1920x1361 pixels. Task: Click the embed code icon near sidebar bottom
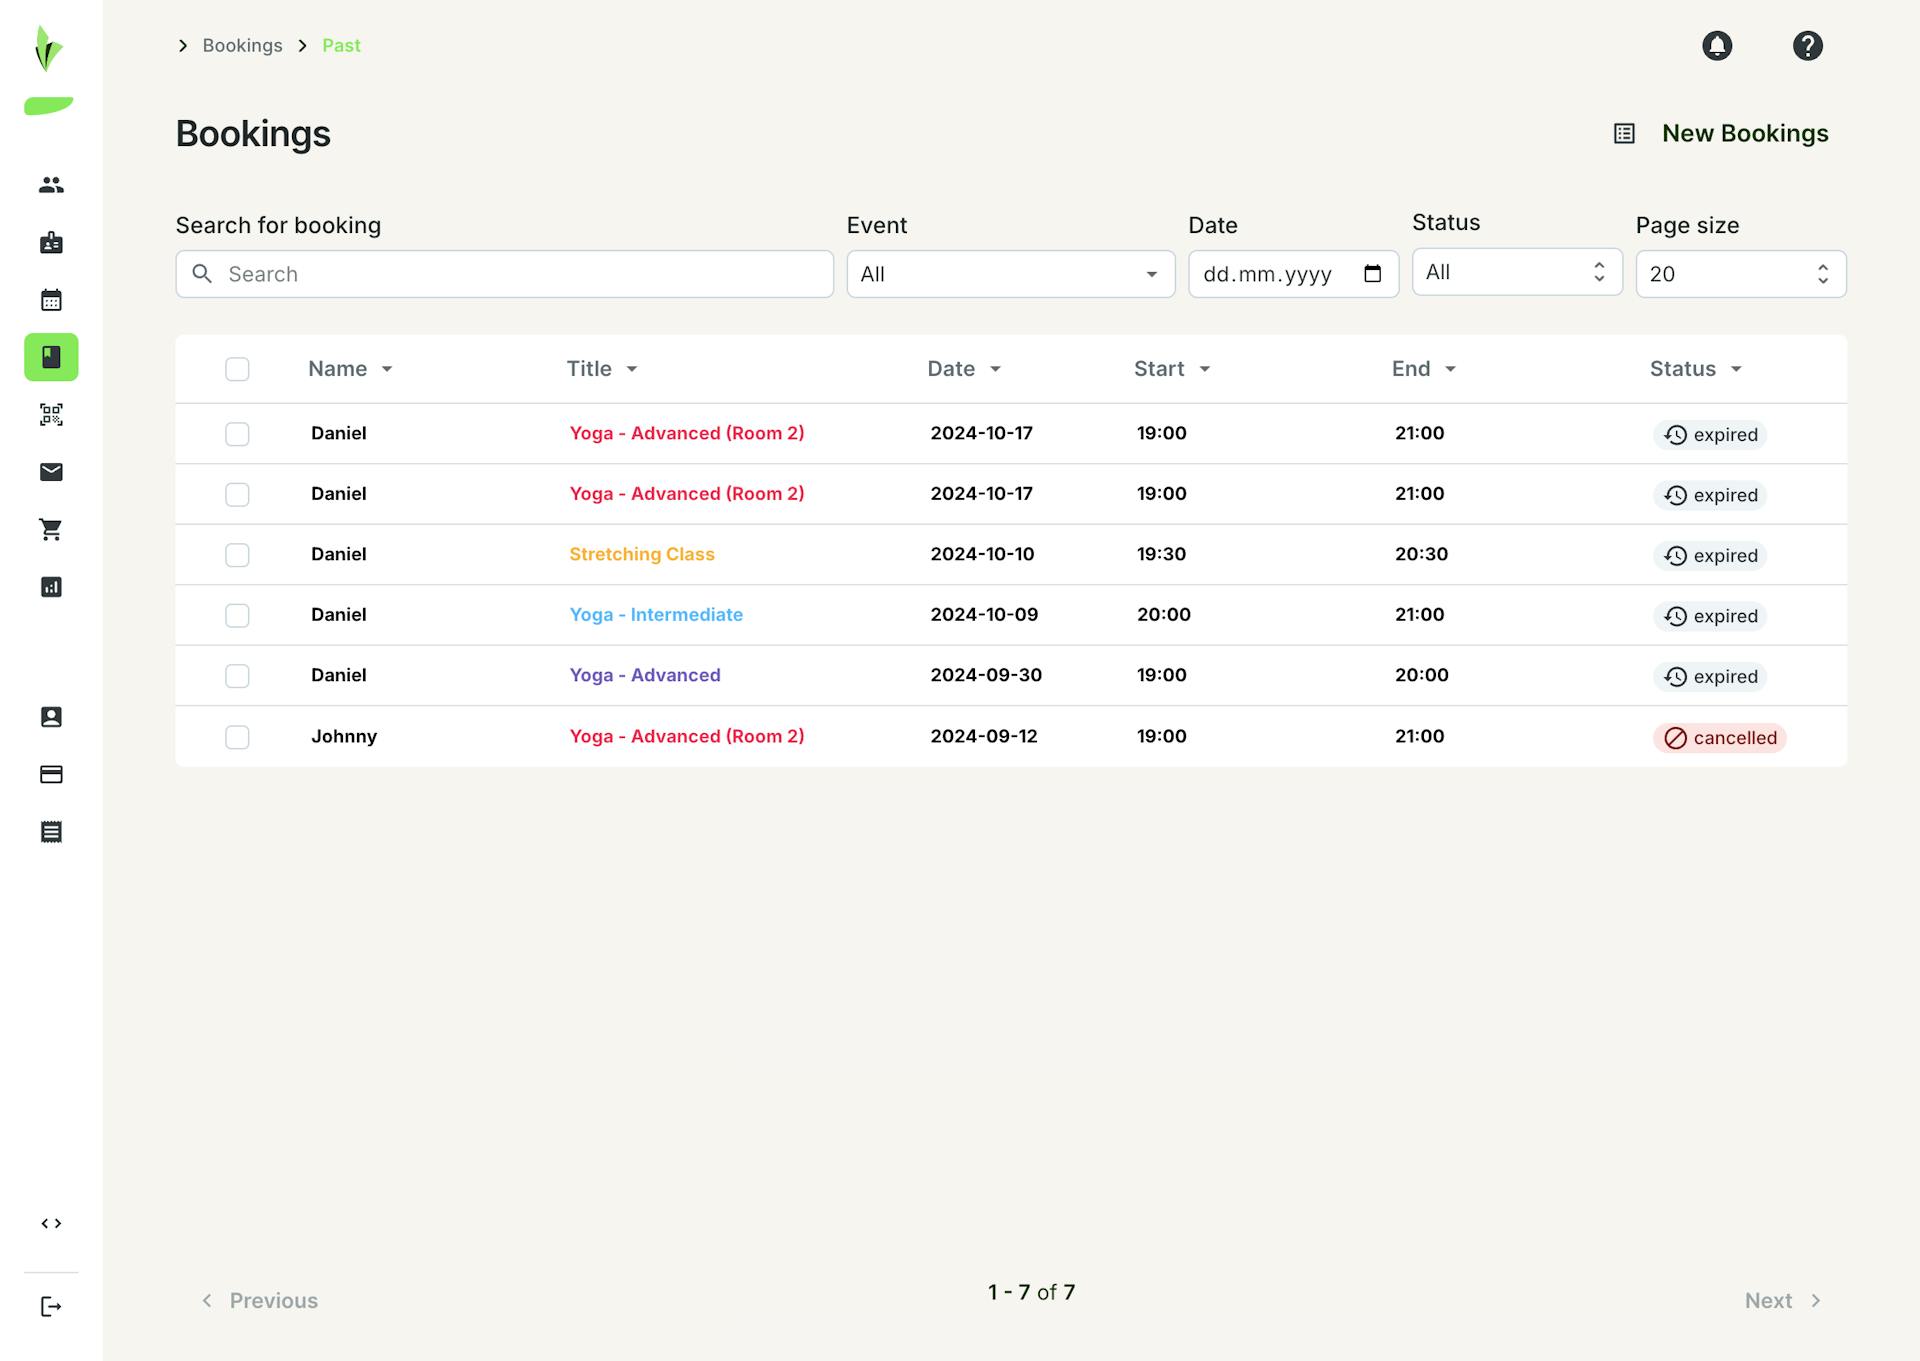50,1222
